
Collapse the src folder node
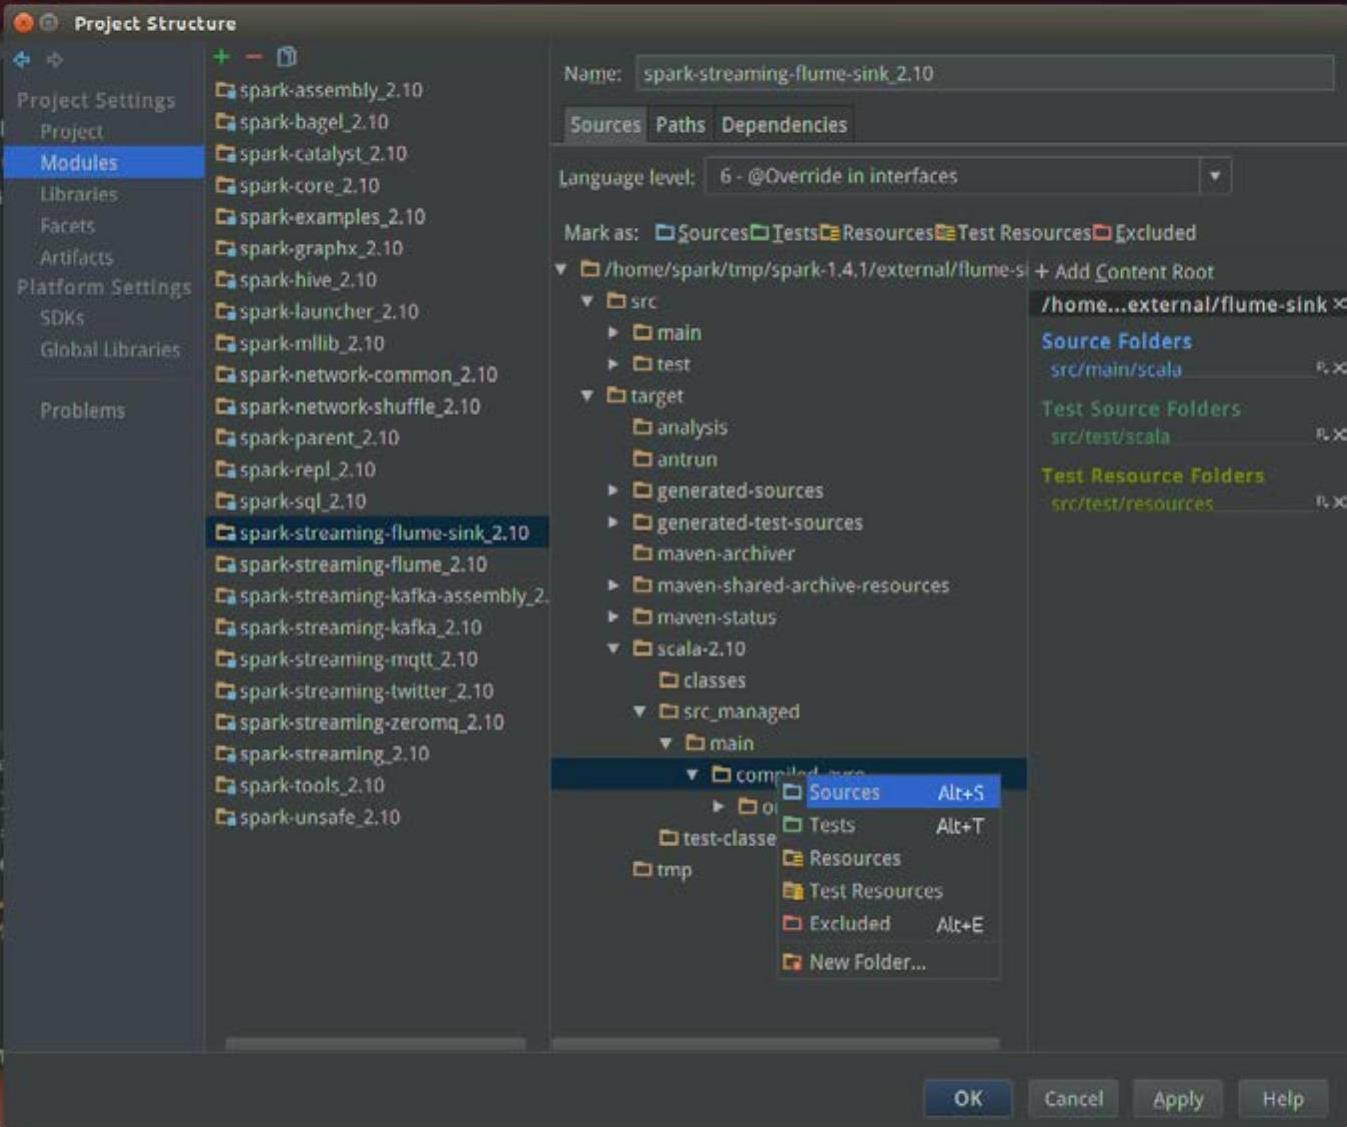(588, 301)
